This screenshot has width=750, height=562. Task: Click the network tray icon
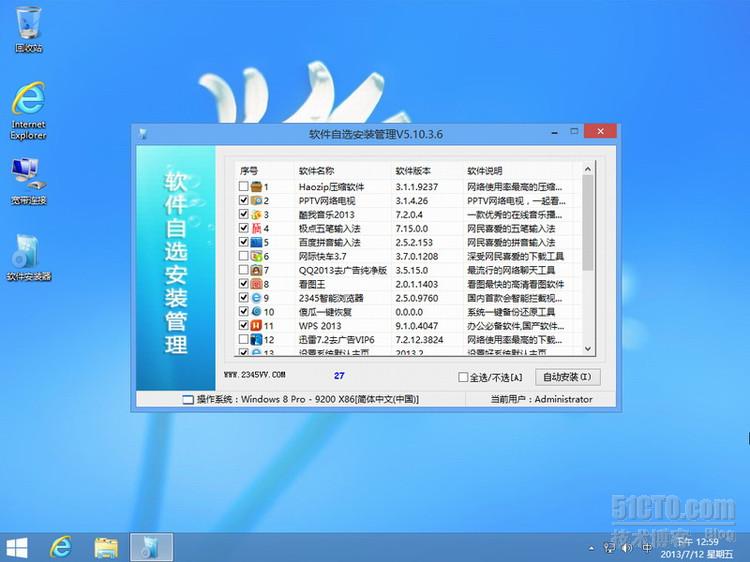[x=609, y=548]
